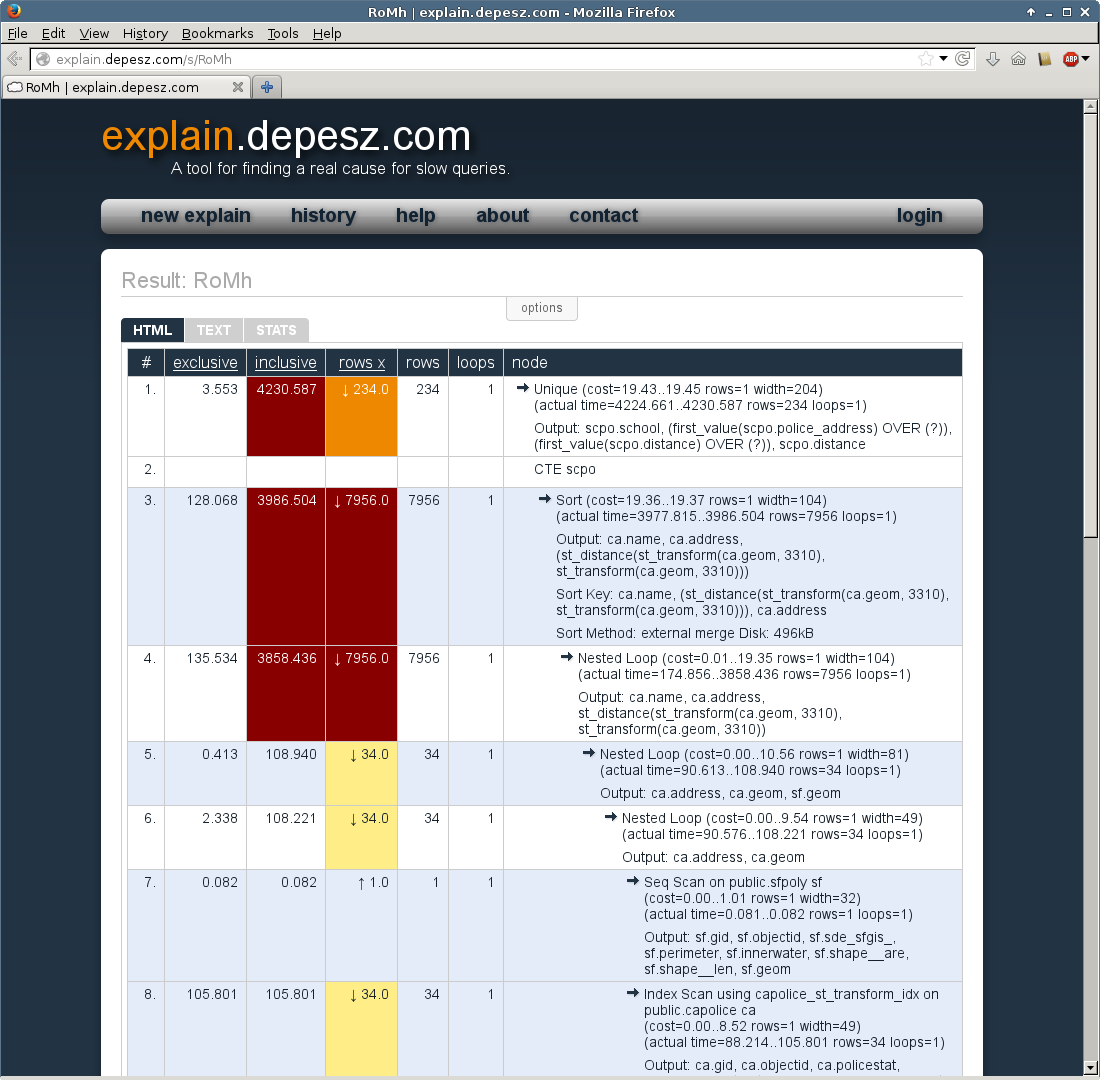Click the Firefox back arrow button

tap(15, 59)
